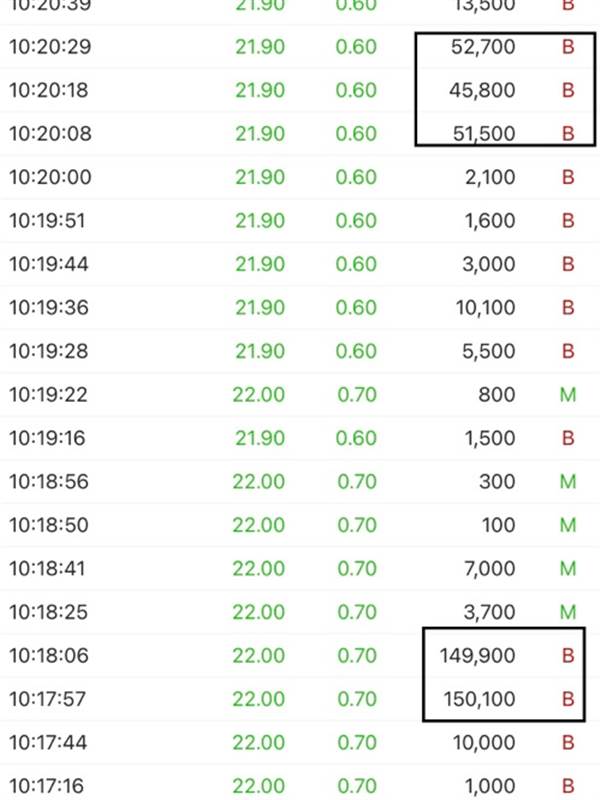Click the 5,500 volume trade
Screen dimensions: 600x800
(x=488, y=351)
